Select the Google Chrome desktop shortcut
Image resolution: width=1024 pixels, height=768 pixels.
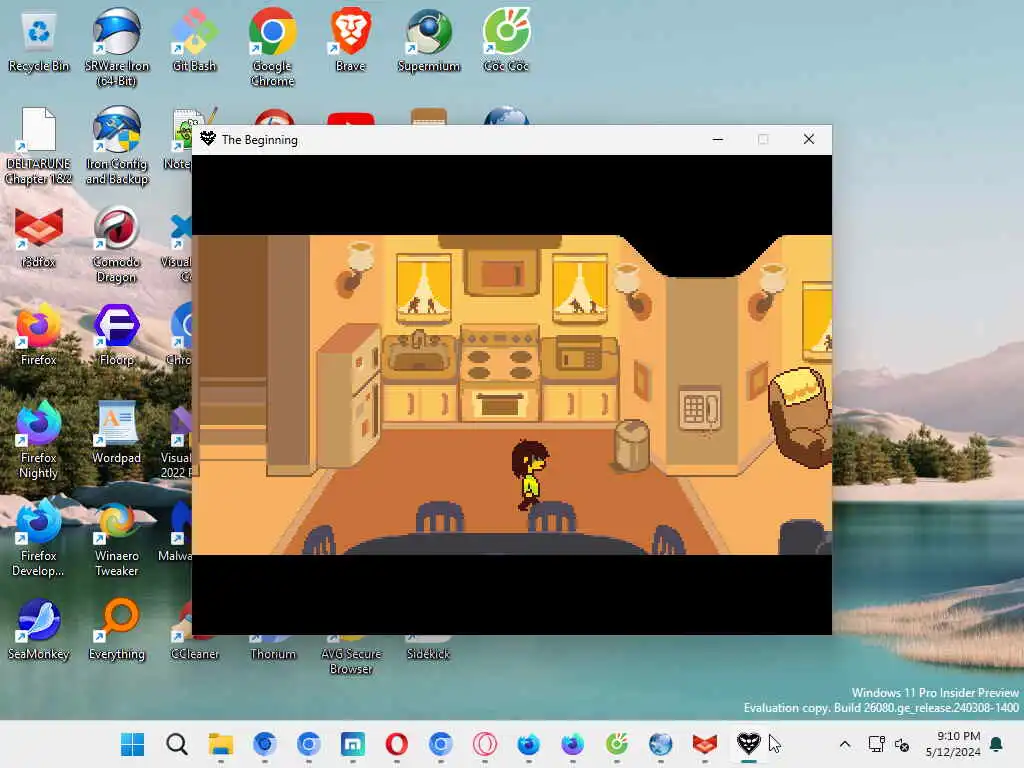(272, 47)
